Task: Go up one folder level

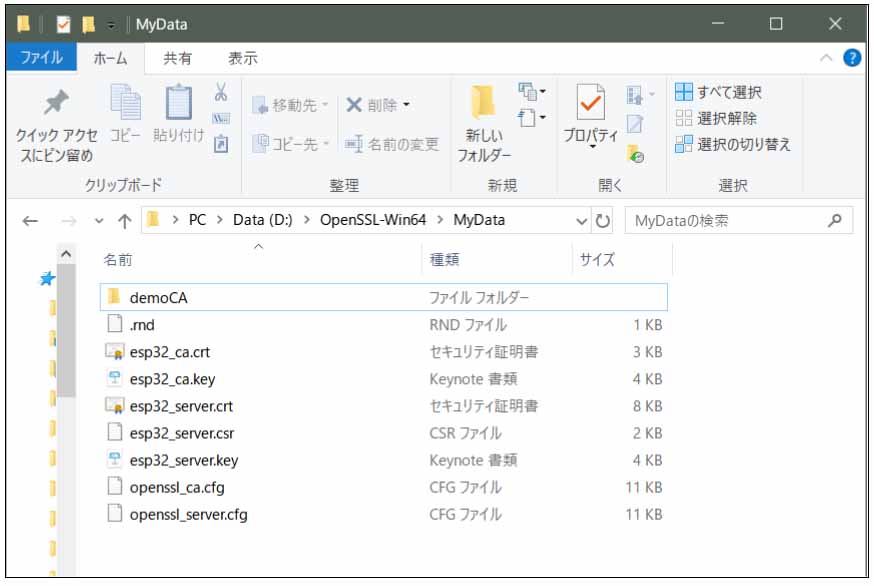Action: (x=125, y=221)
